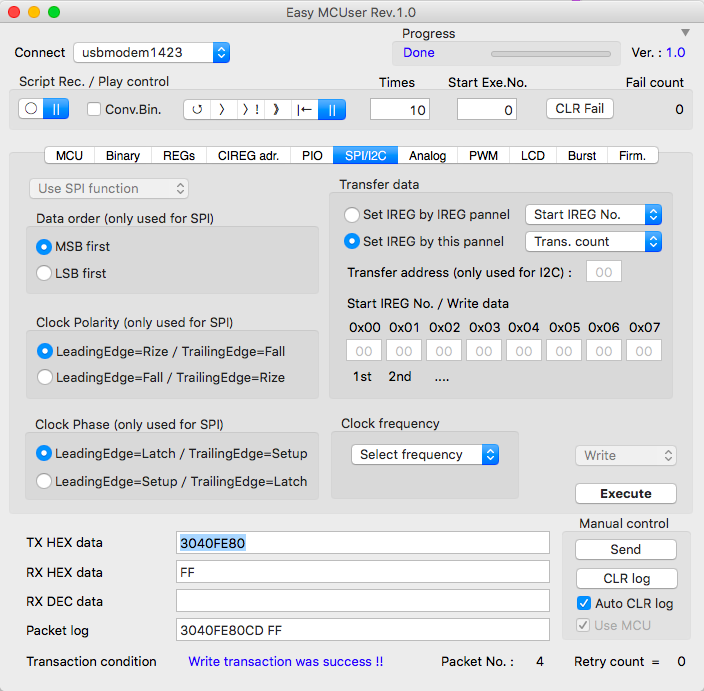Choose LeadingEdge=Rize / TrailingEdge=Fall polarity

44,351
